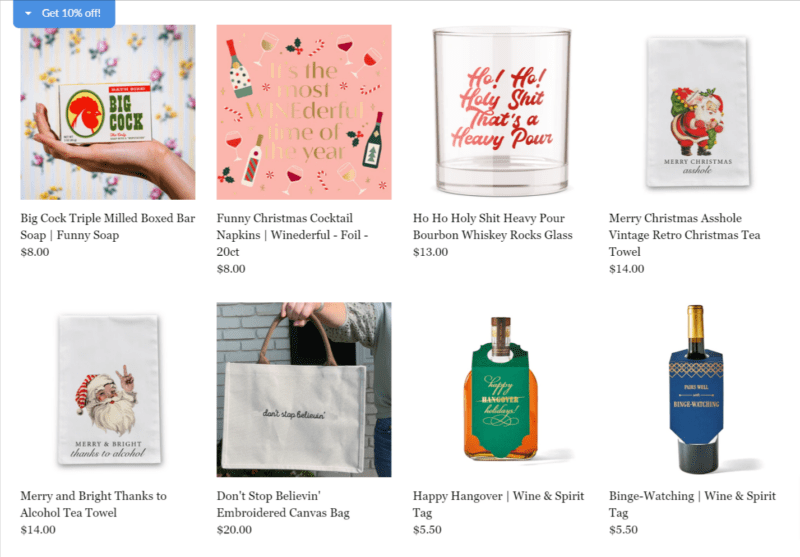Click the $20.00 price of canvas bag
Screen dimensions: 800x557
[x=234, y=529]
